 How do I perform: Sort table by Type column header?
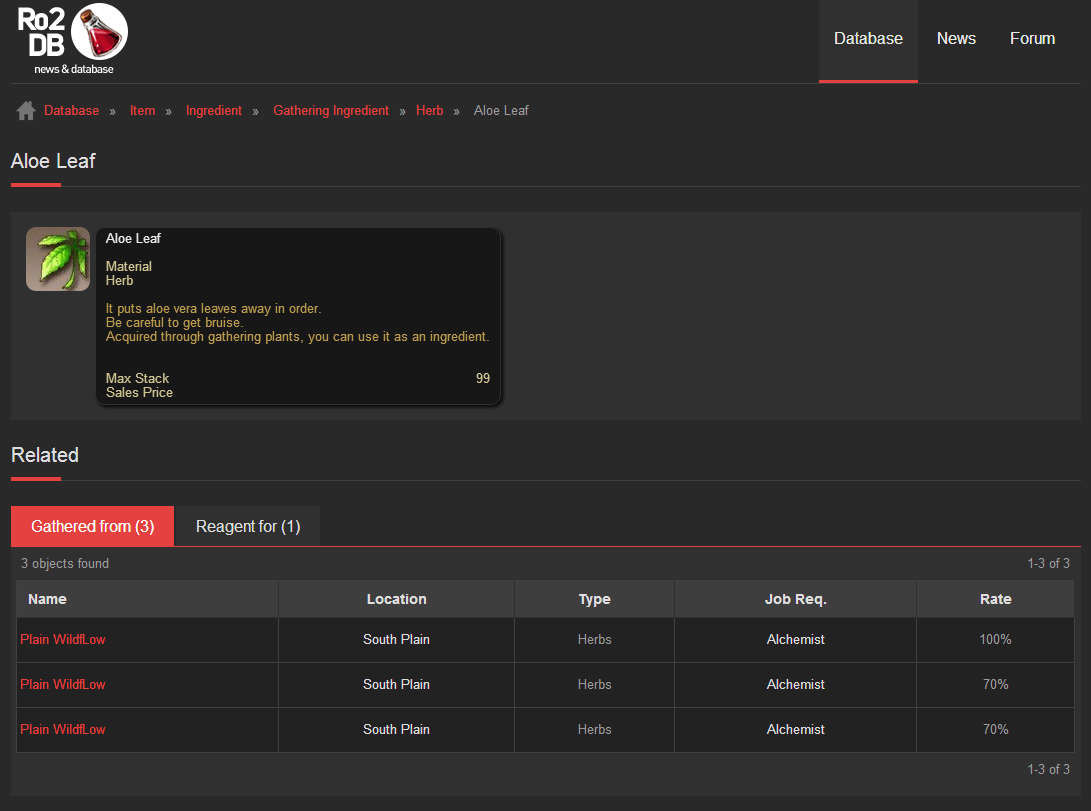[x=594, y=599]
